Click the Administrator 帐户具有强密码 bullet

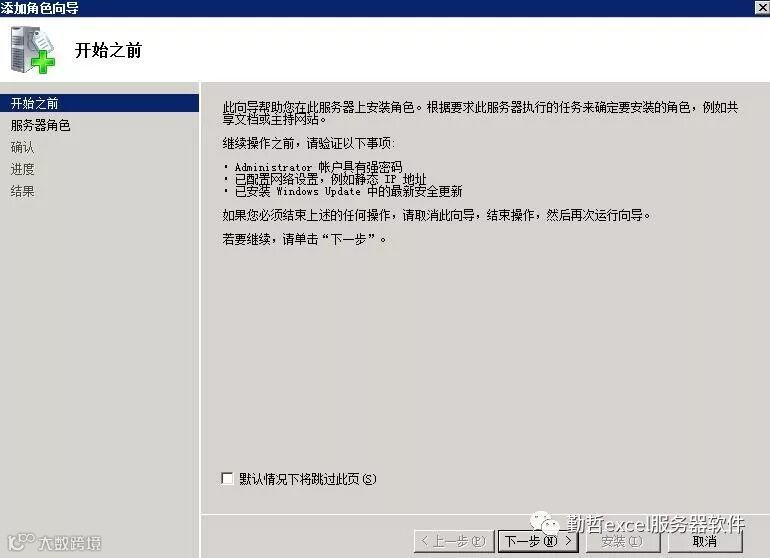tap(318, 167)
